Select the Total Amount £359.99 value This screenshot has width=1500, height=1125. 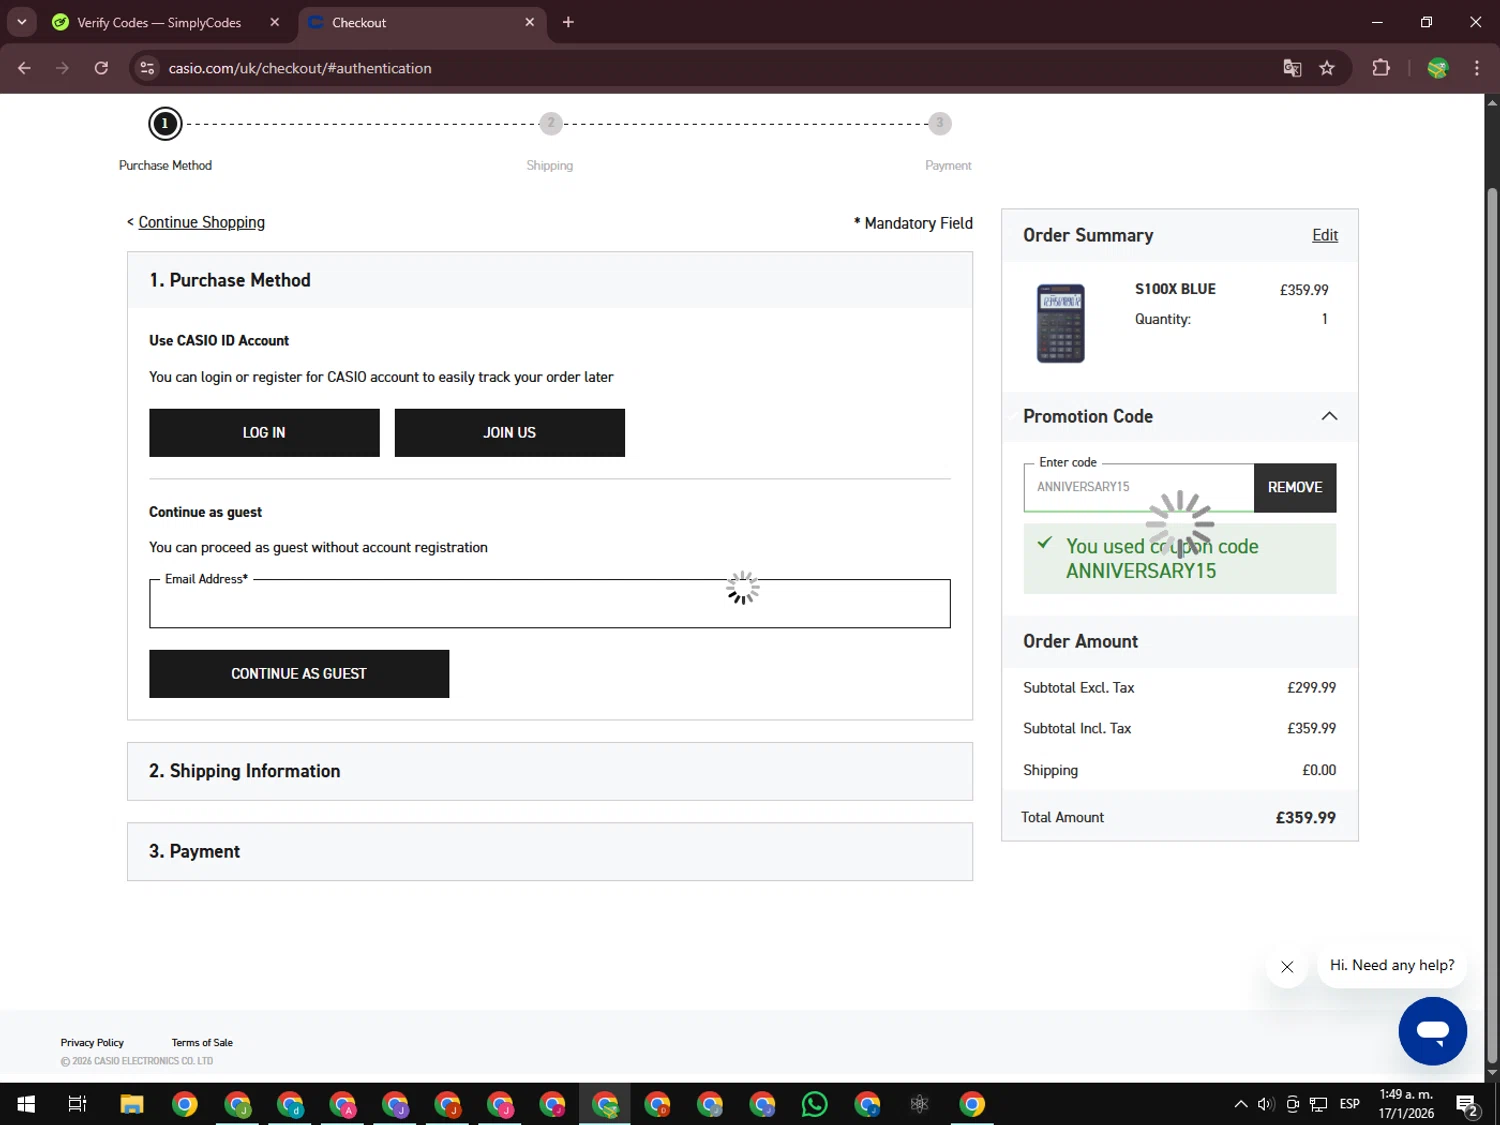point(1305,818)
